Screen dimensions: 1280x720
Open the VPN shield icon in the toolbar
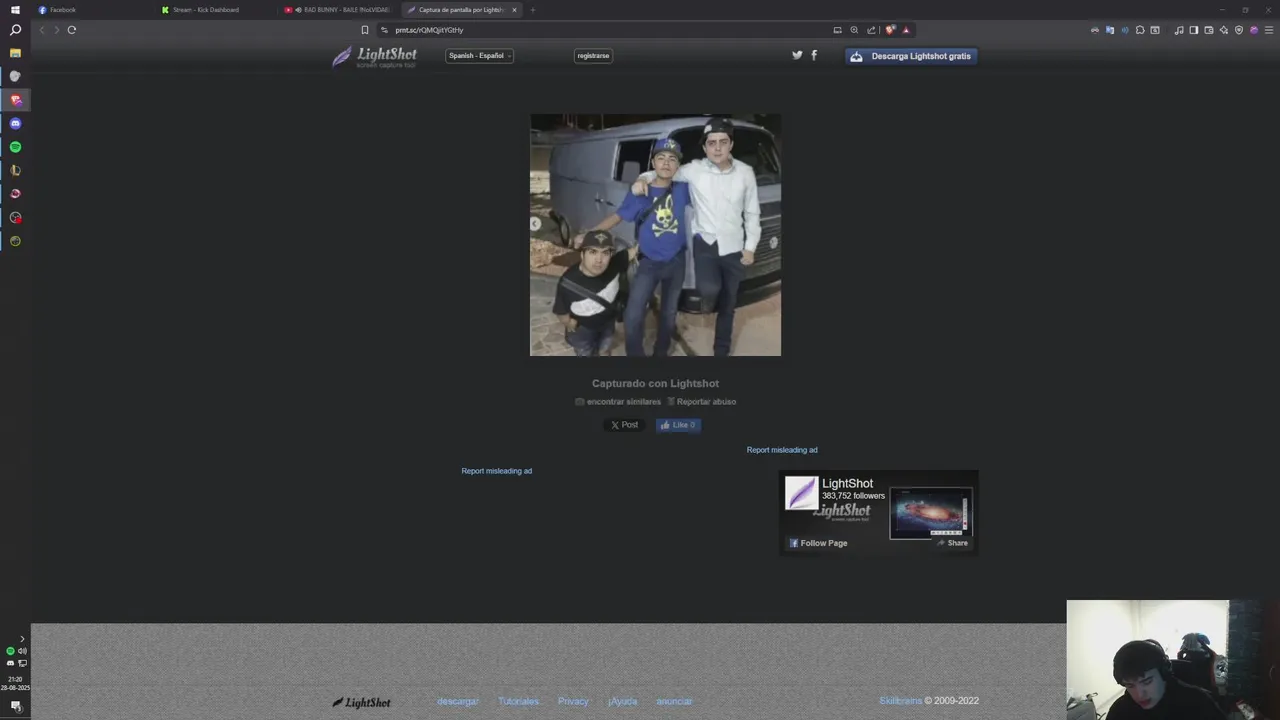[1239, 30]
